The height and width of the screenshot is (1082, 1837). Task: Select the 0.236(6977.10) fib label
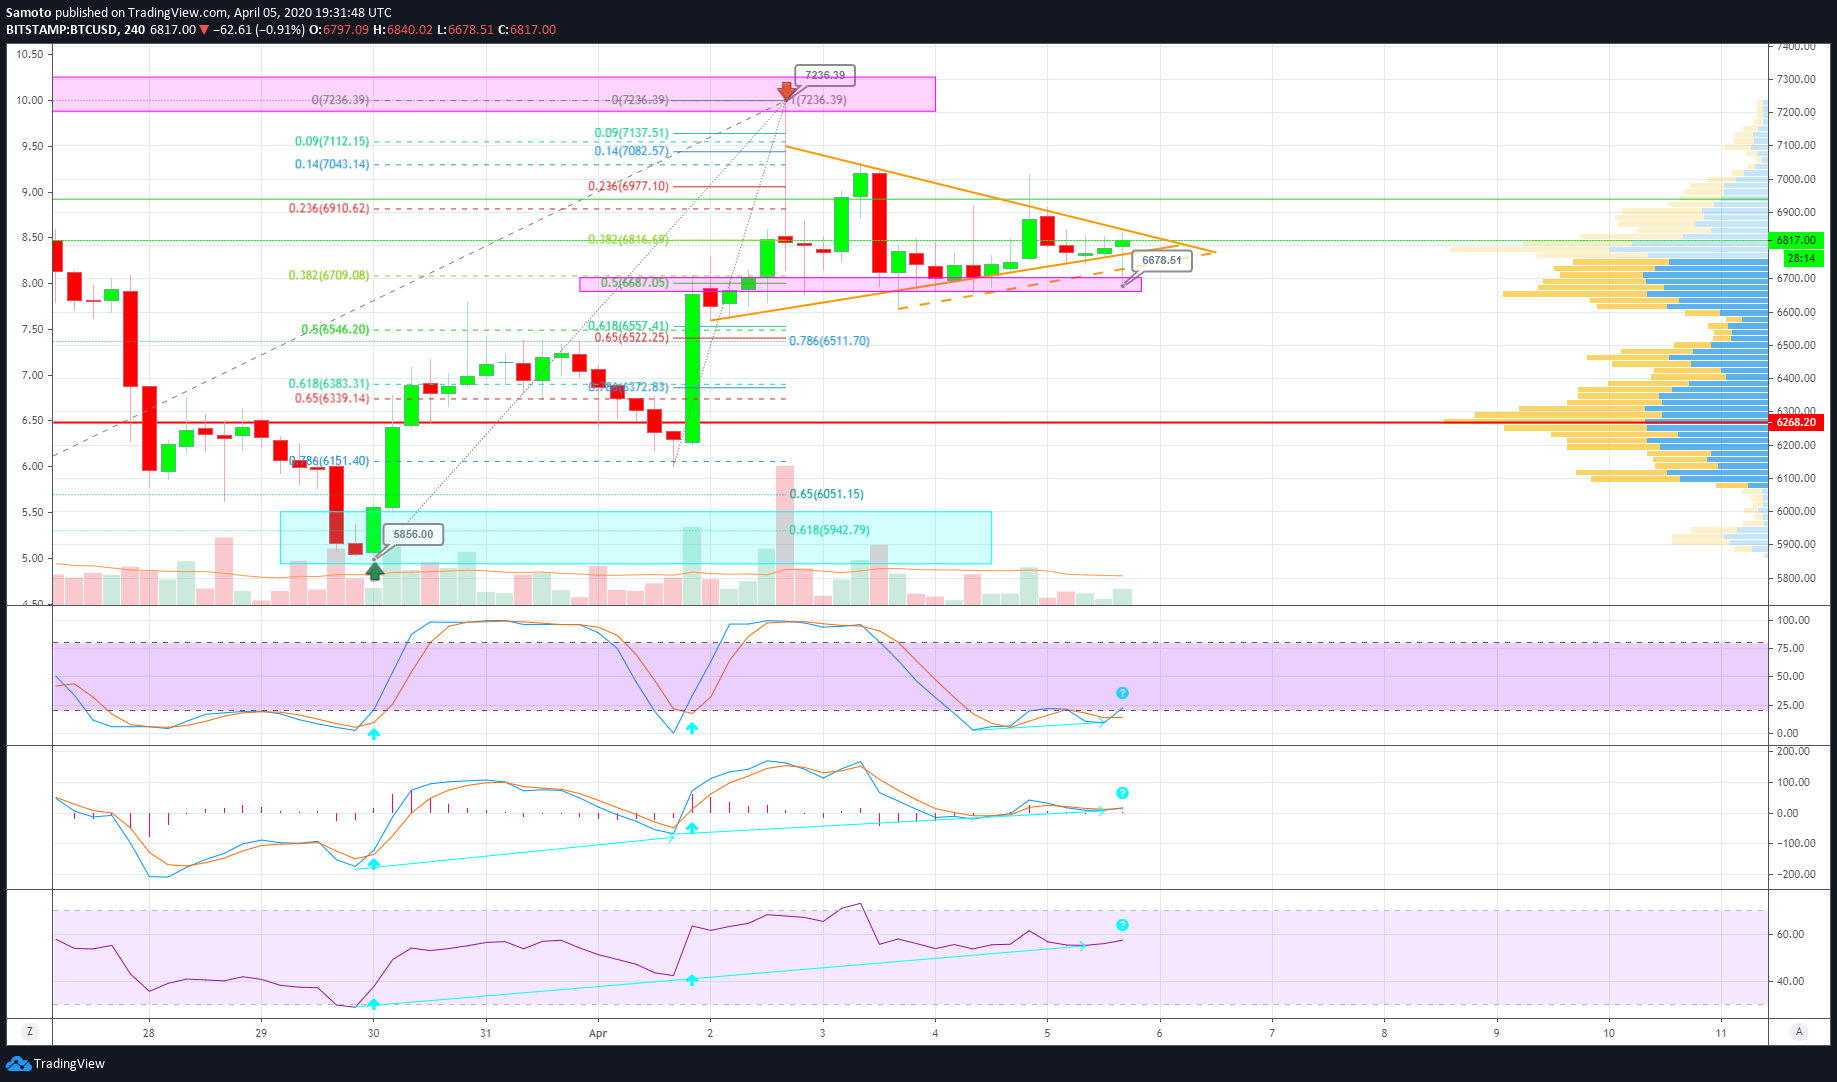pos(629,186)
